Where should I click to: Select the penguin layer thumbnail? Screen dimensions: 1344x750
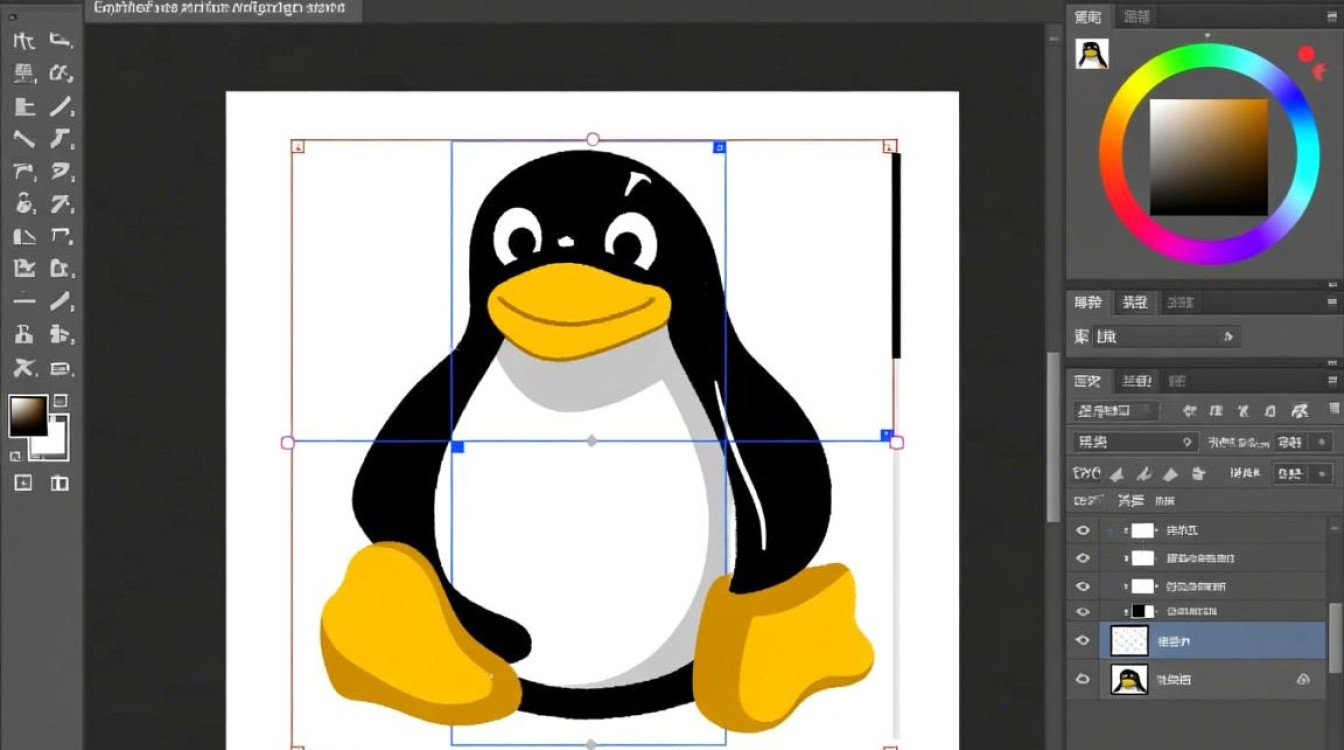click(1129, 678)
